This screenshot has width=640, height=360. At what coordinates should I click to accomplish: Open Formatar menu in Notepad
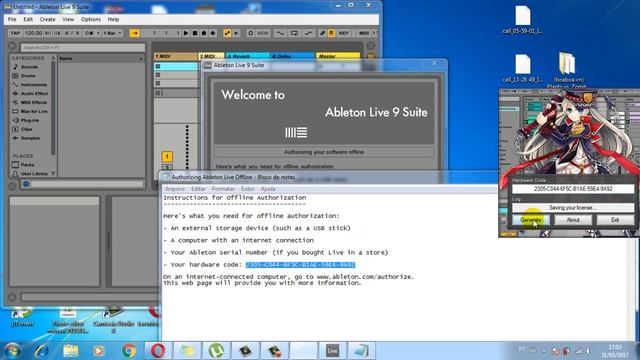coord(223,189)
